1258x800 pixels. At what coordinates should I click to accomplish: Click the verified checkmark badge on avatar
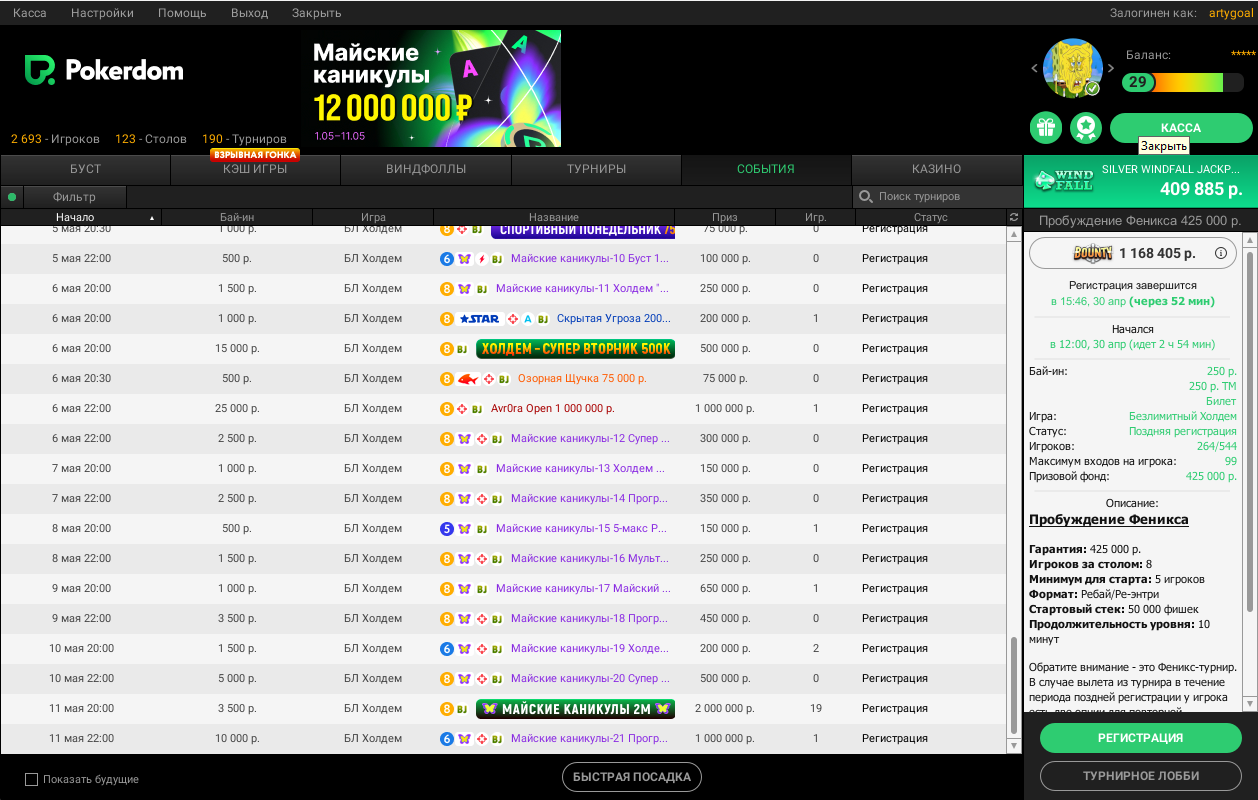(x=1093, y=89)
